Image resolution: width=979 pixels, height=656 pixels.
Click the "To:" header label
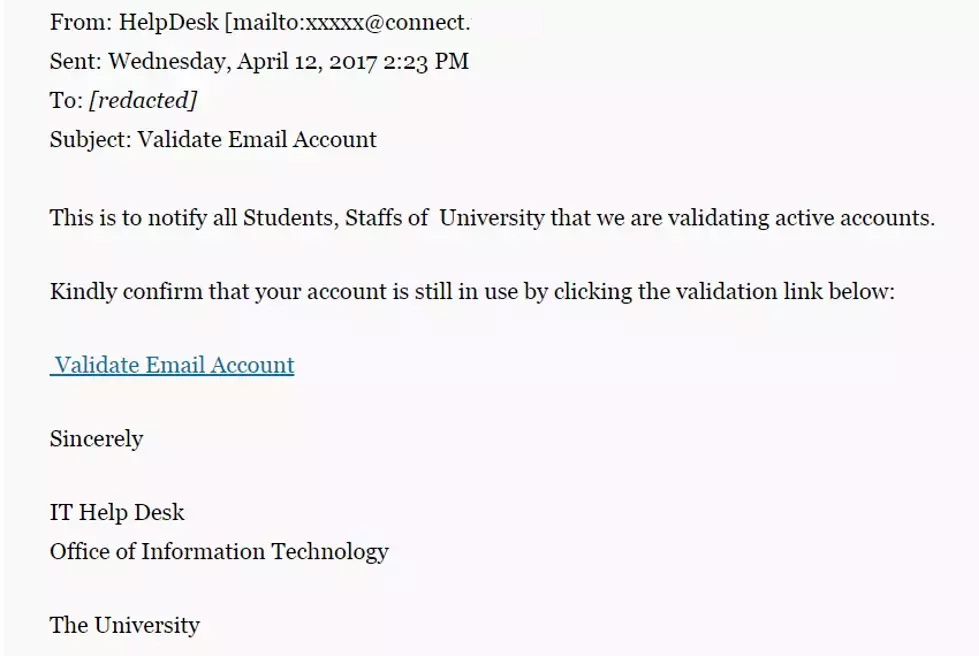pos(66,100)
